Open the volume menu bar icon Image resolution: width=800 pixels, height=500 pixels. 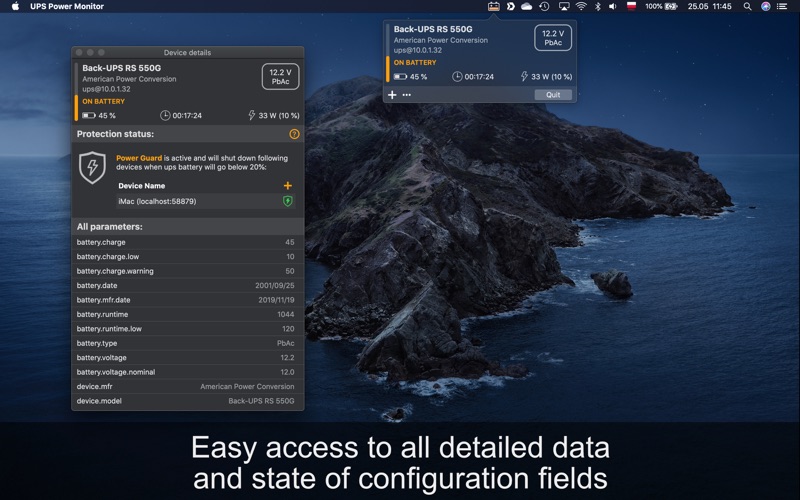click(613, 7)
